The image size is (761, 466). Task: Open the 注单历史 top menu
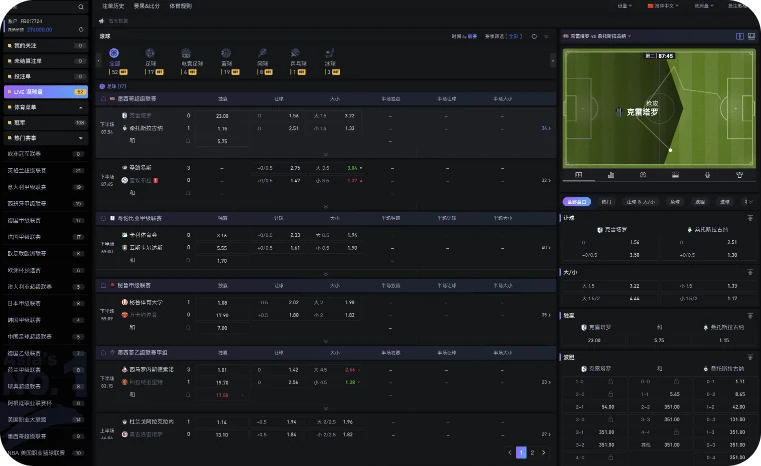[113, 6]
